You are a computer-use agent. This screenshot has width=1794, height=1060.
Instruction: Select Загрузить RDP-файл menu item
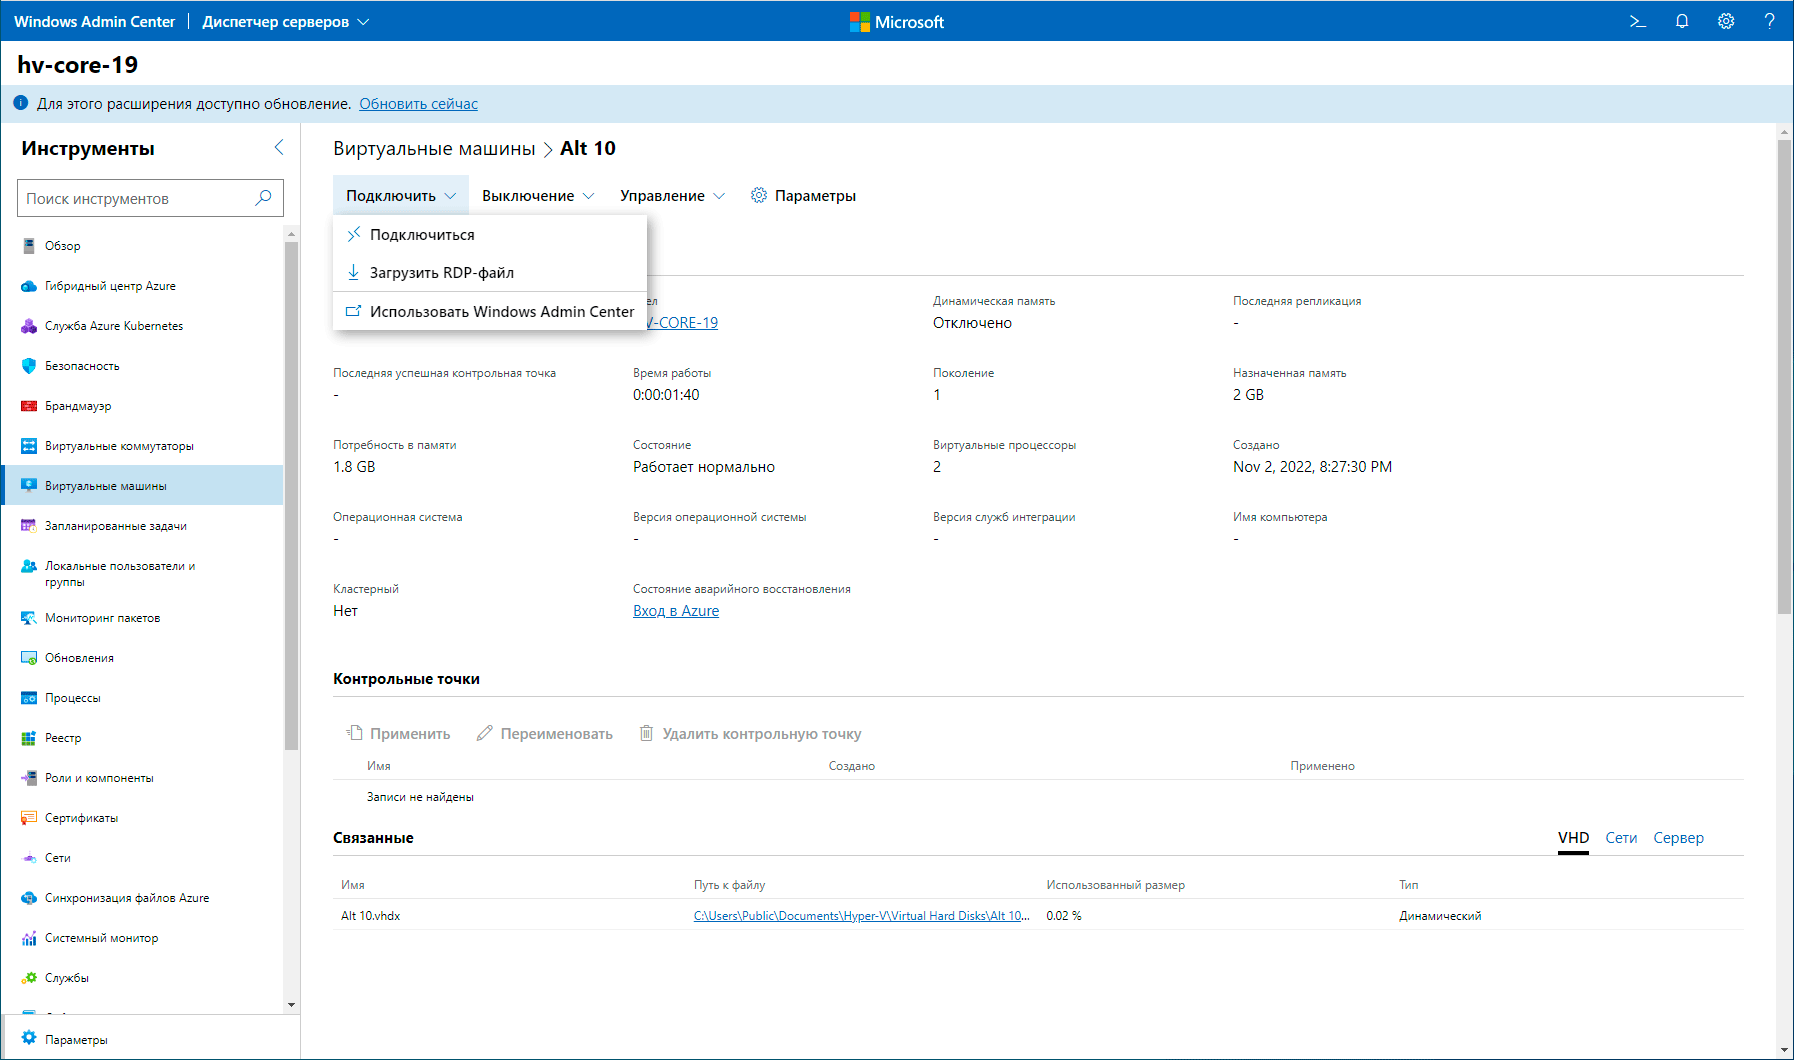(x=441, y=273)
